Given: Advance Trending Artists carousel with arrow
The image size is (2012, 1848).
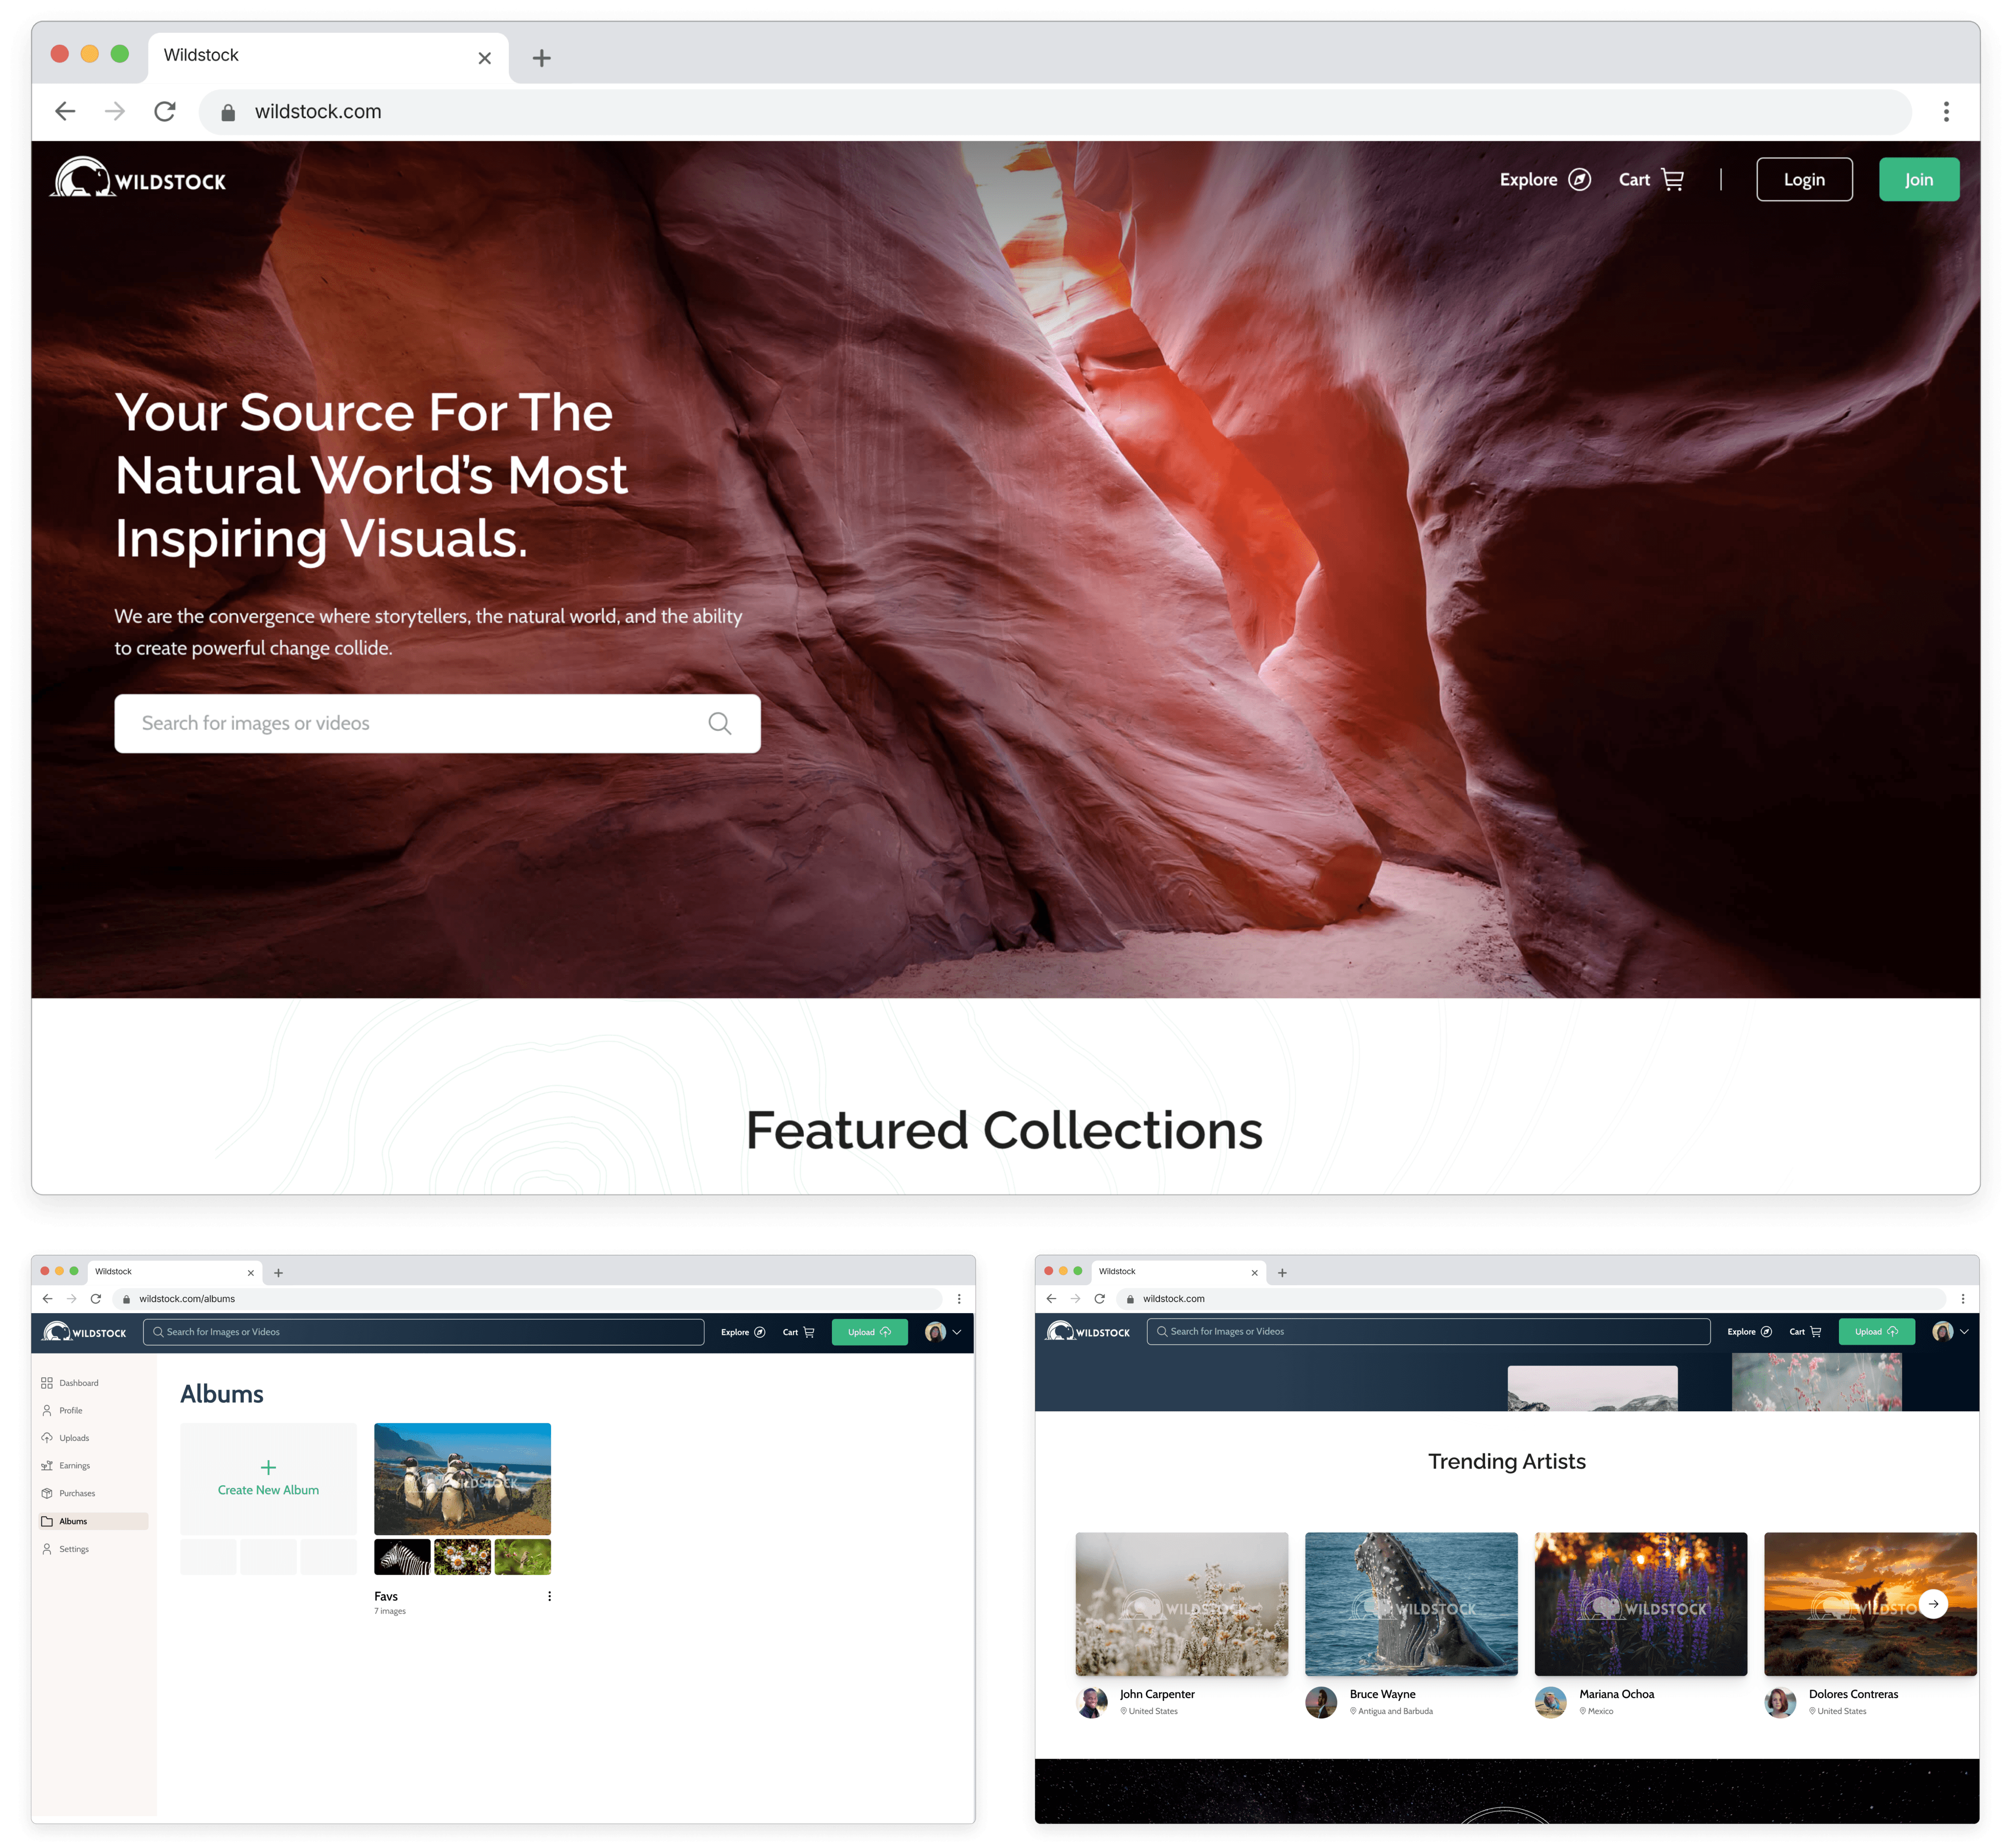Looking at the screenshot, I should pyautogui.click(x=1933, y=1603).
